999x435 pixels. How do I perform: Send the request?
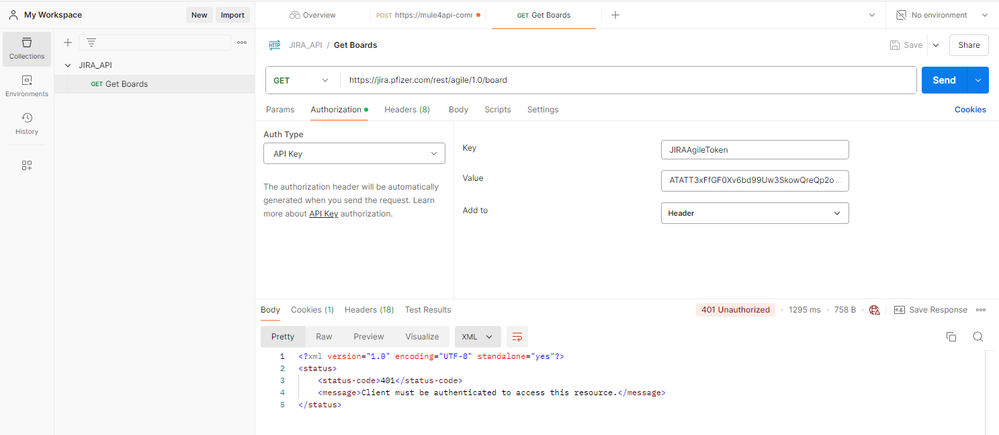(x=944, y=80)
